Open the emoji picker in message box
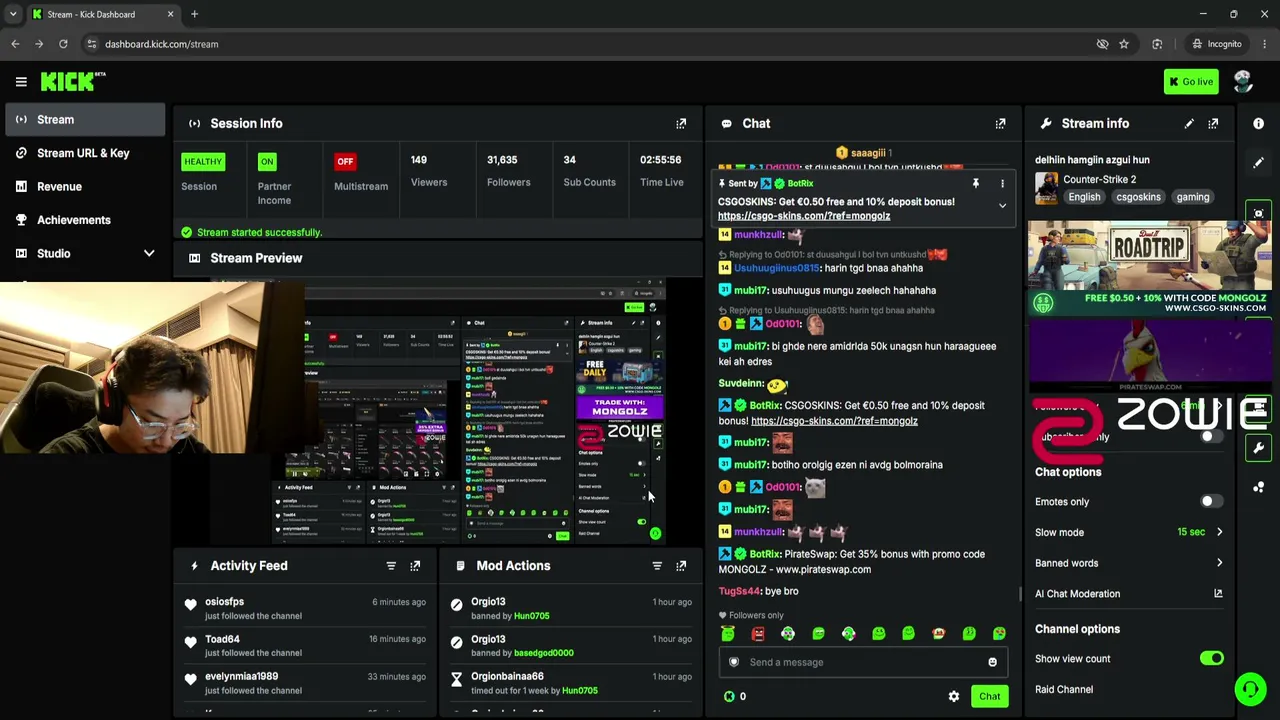This screenshot has height=720, width=1280. coord(992,662)
